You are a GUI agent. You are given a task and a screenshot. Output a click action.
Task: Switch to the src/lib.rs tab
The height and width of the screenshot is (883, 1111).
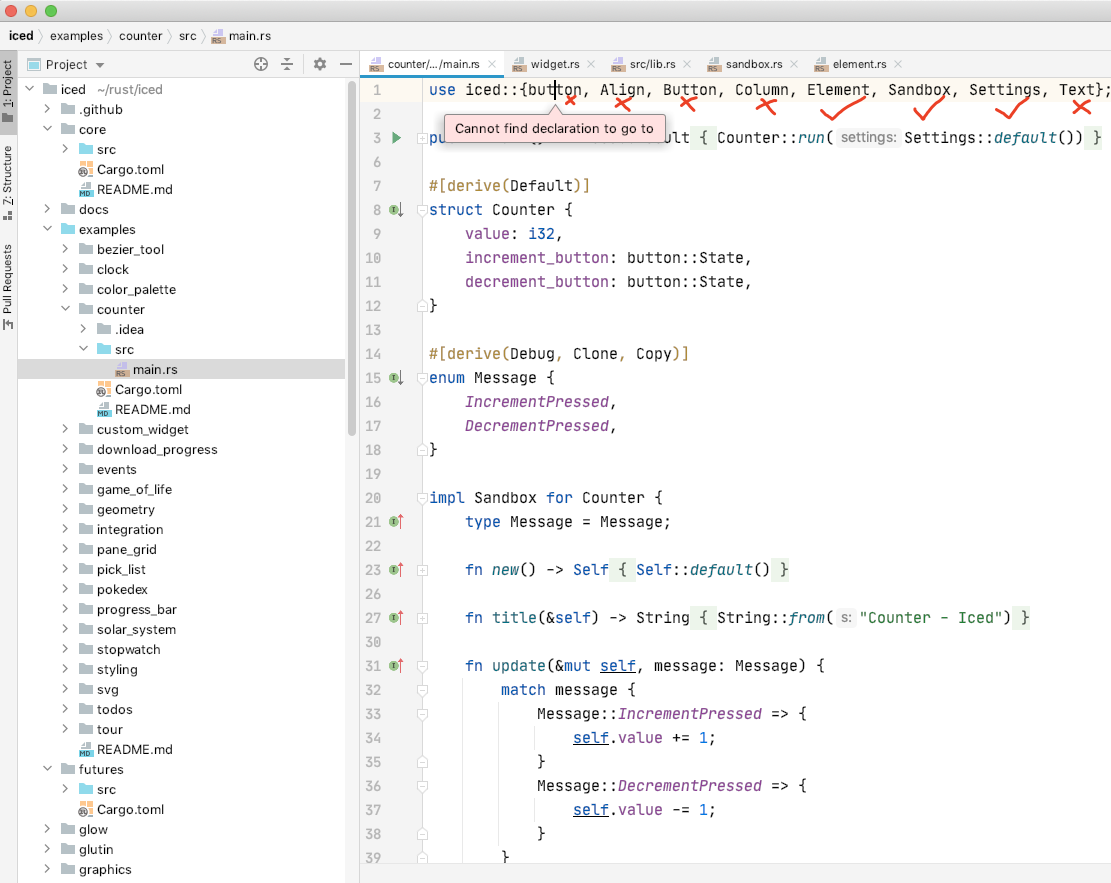[x=652, y=64]
